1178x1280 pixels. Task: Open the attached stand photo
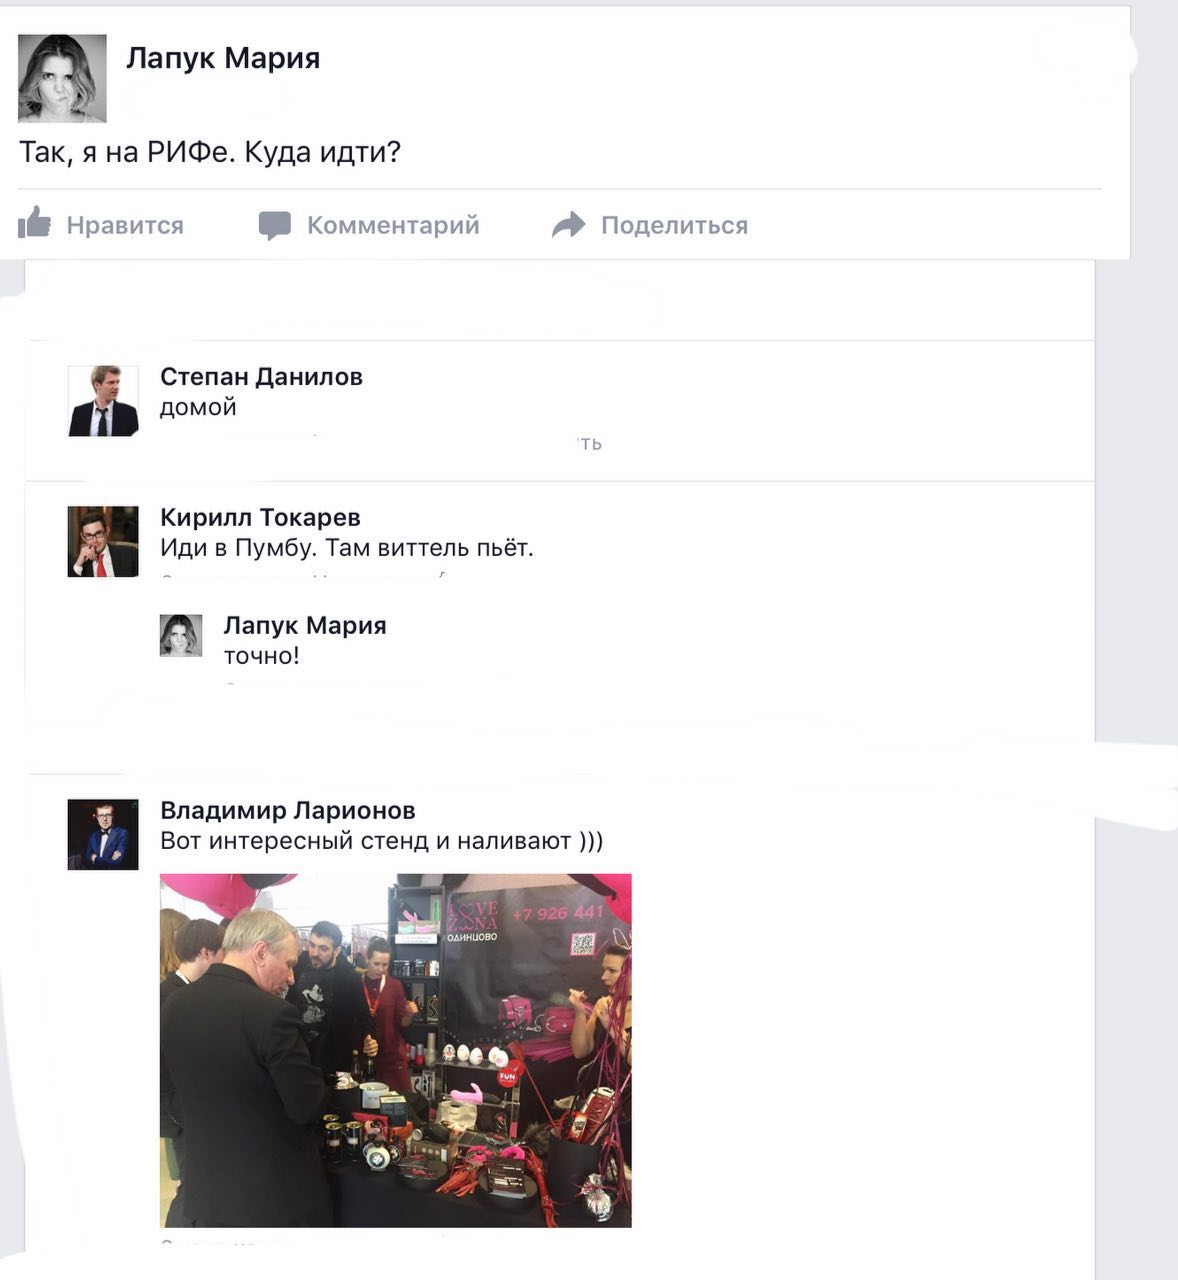click(x=396, y=1050)
